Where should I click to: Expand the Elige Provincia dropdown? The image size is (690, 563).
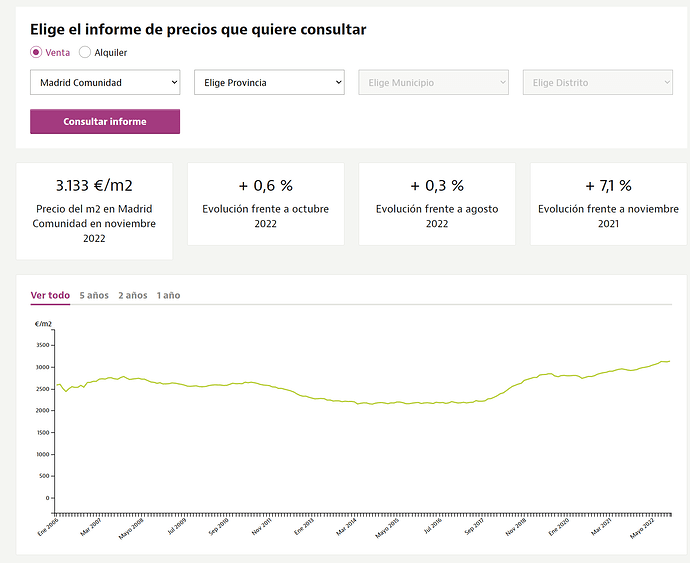coord(269,82)
